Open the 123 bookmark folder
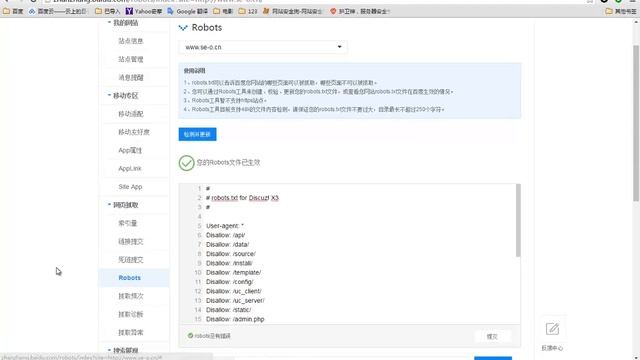This screenshot has height=360, width=640. [248, 11]
